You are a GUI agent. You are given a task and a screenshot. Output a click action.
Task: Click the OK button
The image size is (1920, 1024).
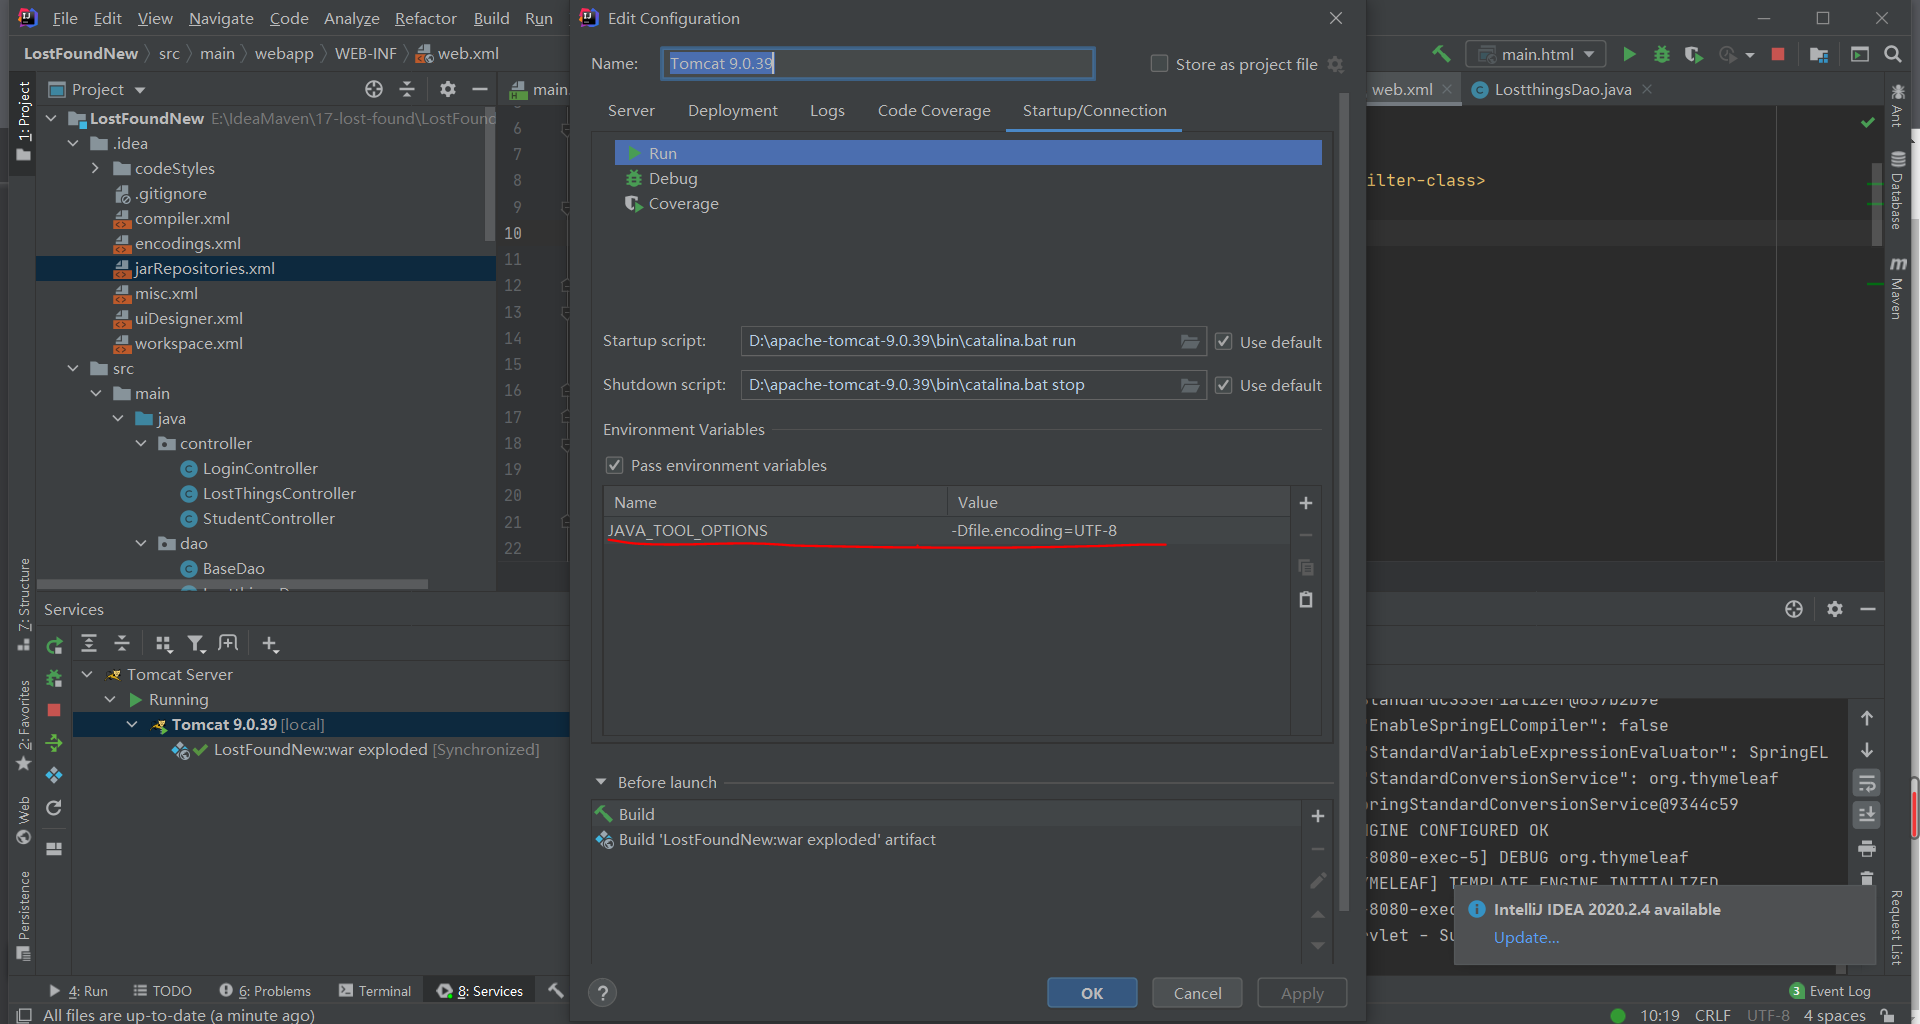click(x=1091, y=993)
